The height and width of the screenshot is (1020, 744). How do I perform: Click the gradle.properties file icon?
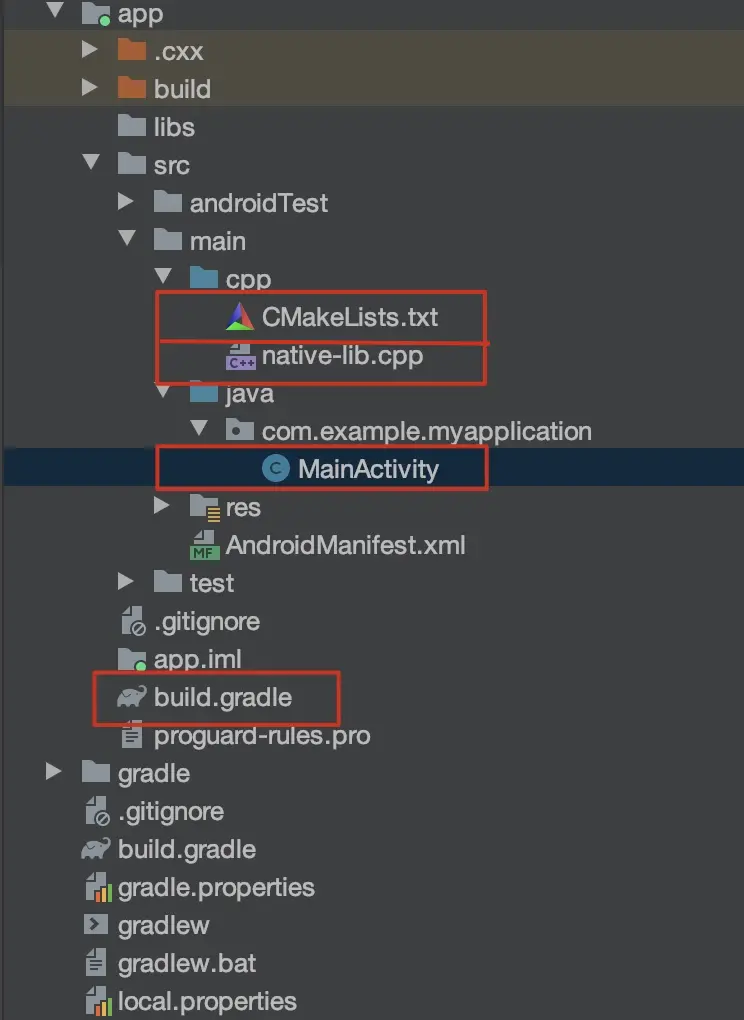pos(98,887)
